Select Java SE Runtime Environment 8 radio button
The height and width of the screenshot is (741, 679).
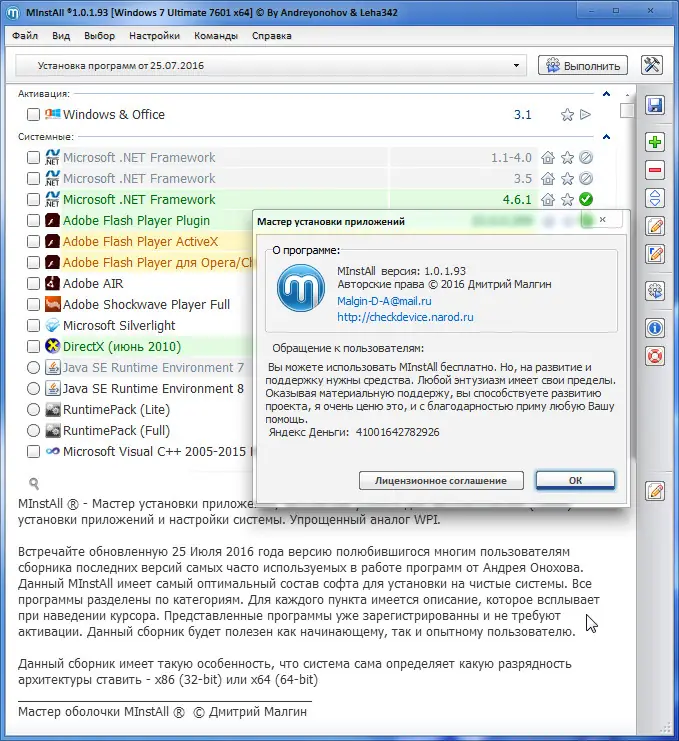pyautogui.click(x=34, y=388)
